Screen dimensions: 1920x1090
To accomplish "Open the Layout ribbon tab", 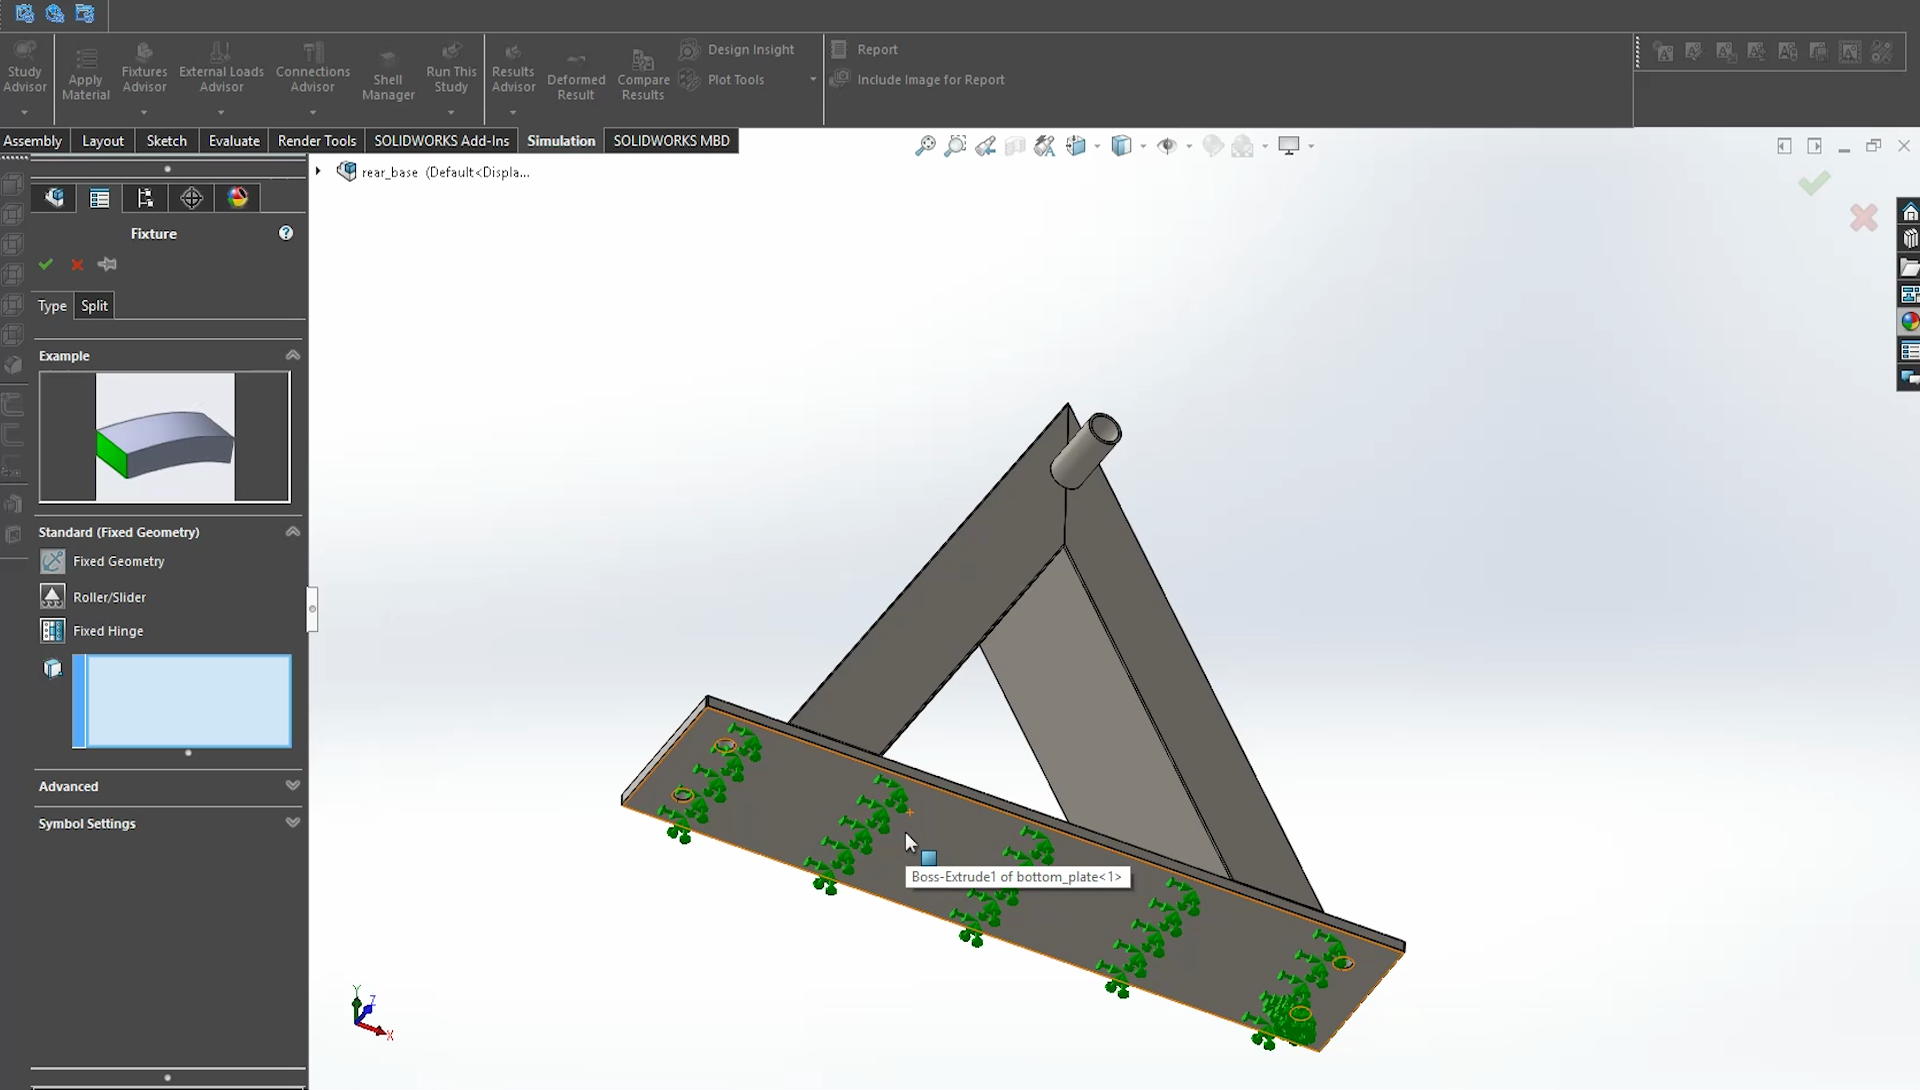I will pos(103,141).
